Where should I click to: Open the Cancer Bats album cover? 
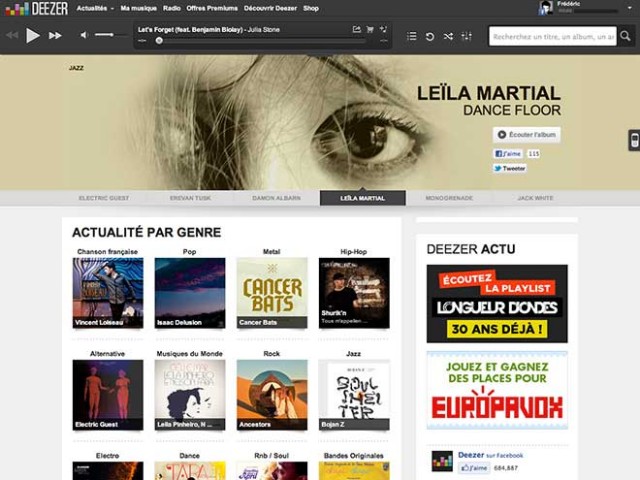pyautogui.click(x=272, y=293)
